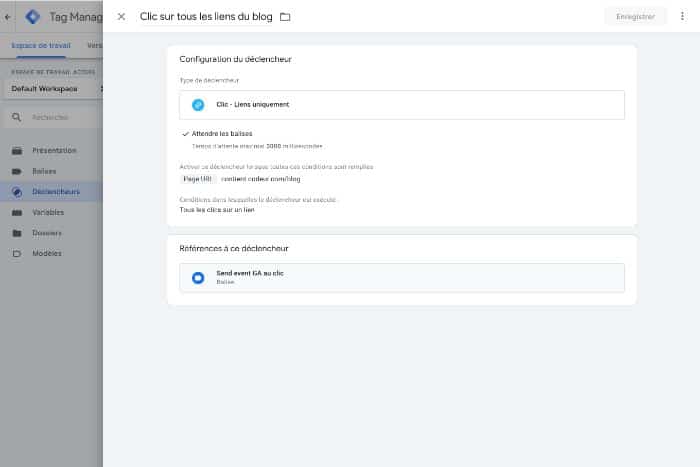Switch to the Espace de travail tab
700x467 pixels.
click(x=41, y=46)
